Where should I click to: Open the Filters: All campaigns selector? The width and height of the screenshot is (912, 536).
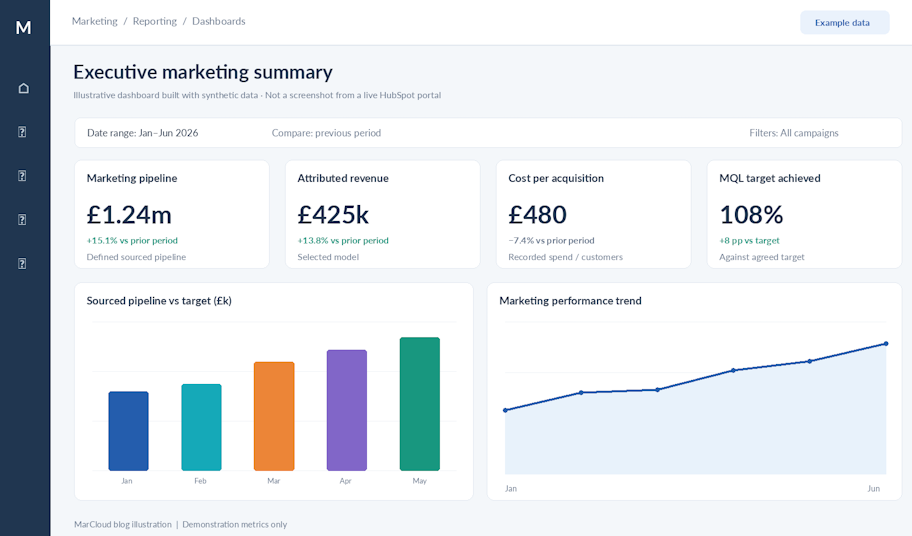tap(794, 133)
